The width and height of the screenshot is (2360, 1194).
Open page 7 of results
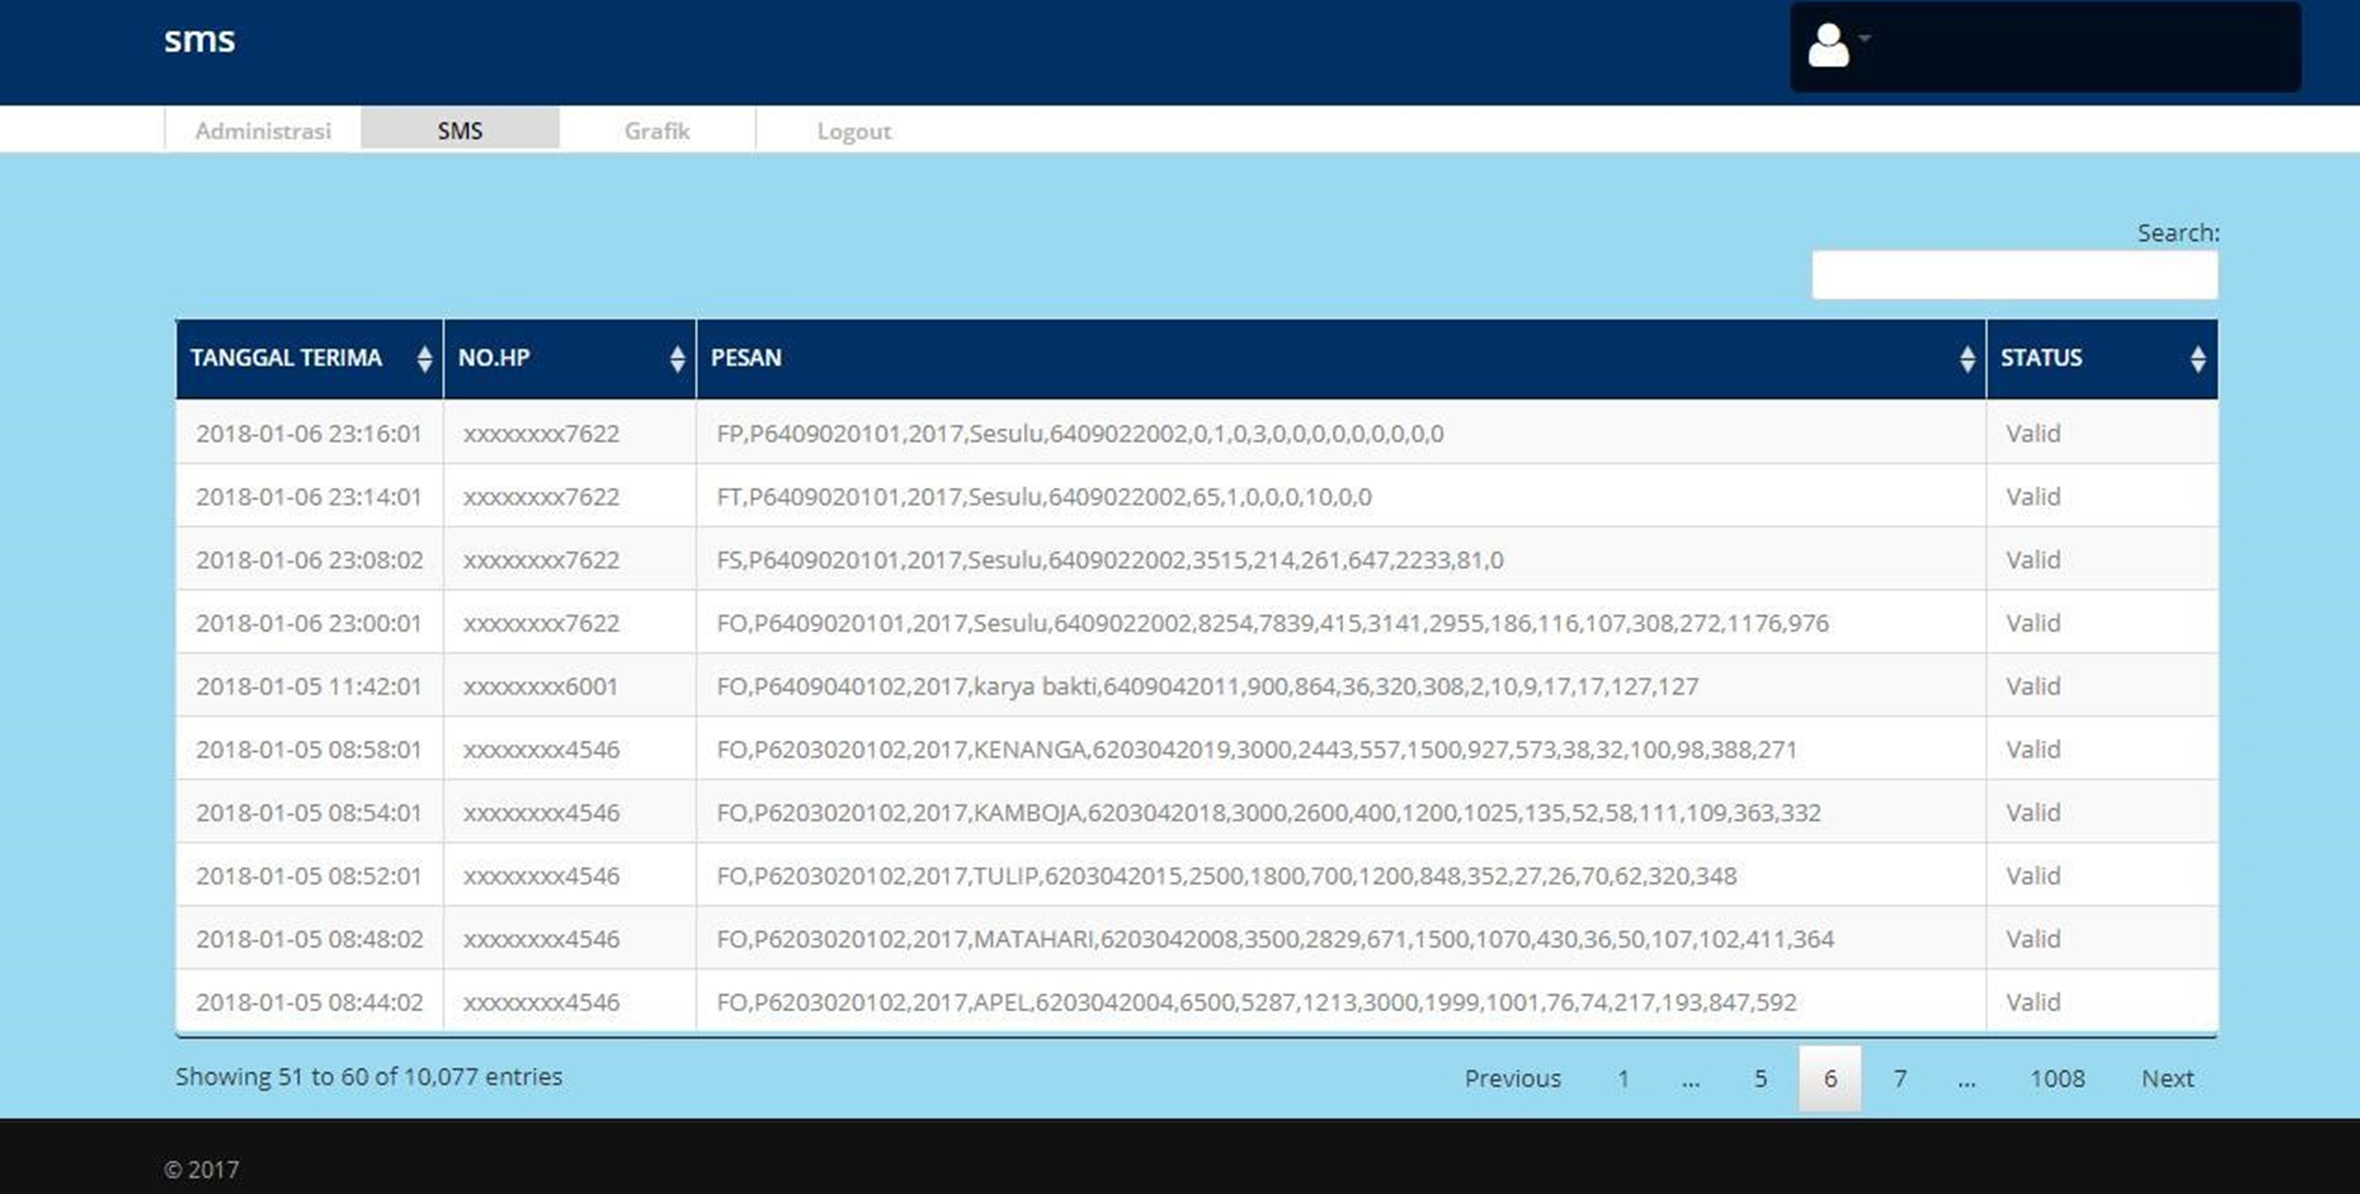pyautogui.click(x=1899, y=1078)
